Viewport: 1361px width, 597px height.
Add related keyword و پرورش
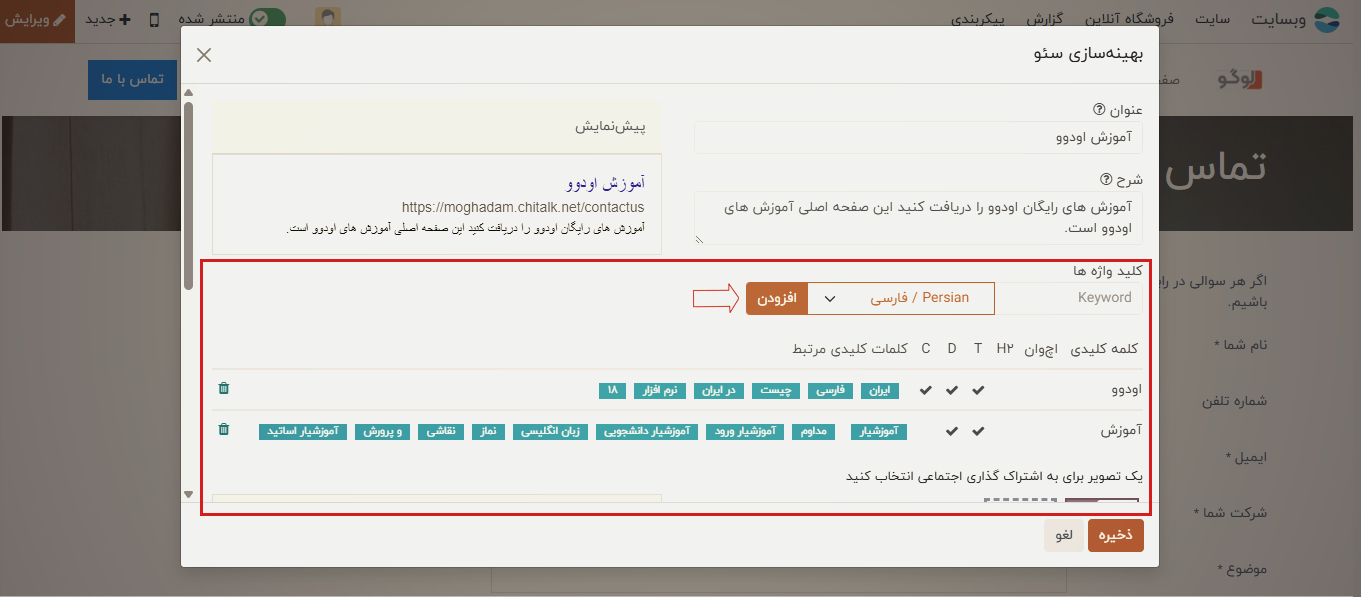tap(383, 431)
